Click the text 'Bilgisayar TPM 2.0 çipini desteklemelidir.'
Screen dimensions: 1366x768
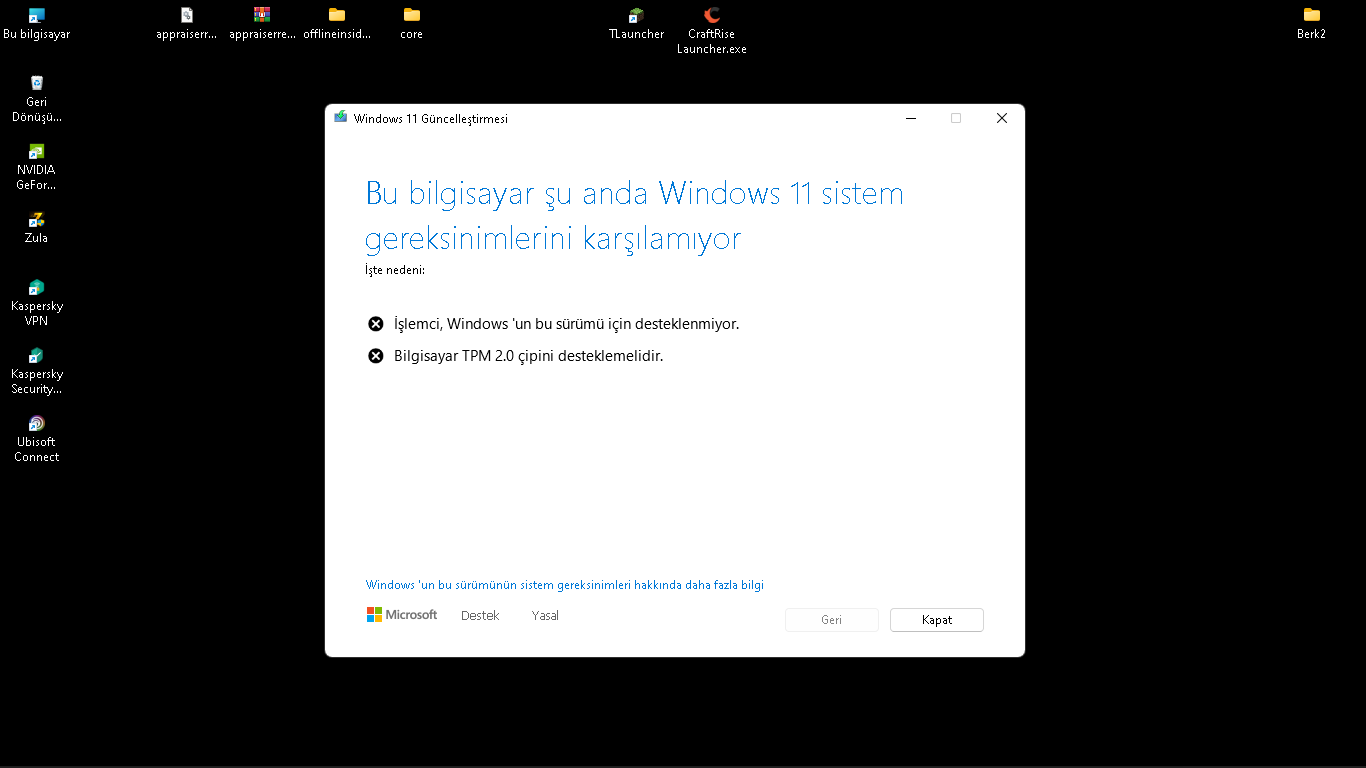click(529, 356)
